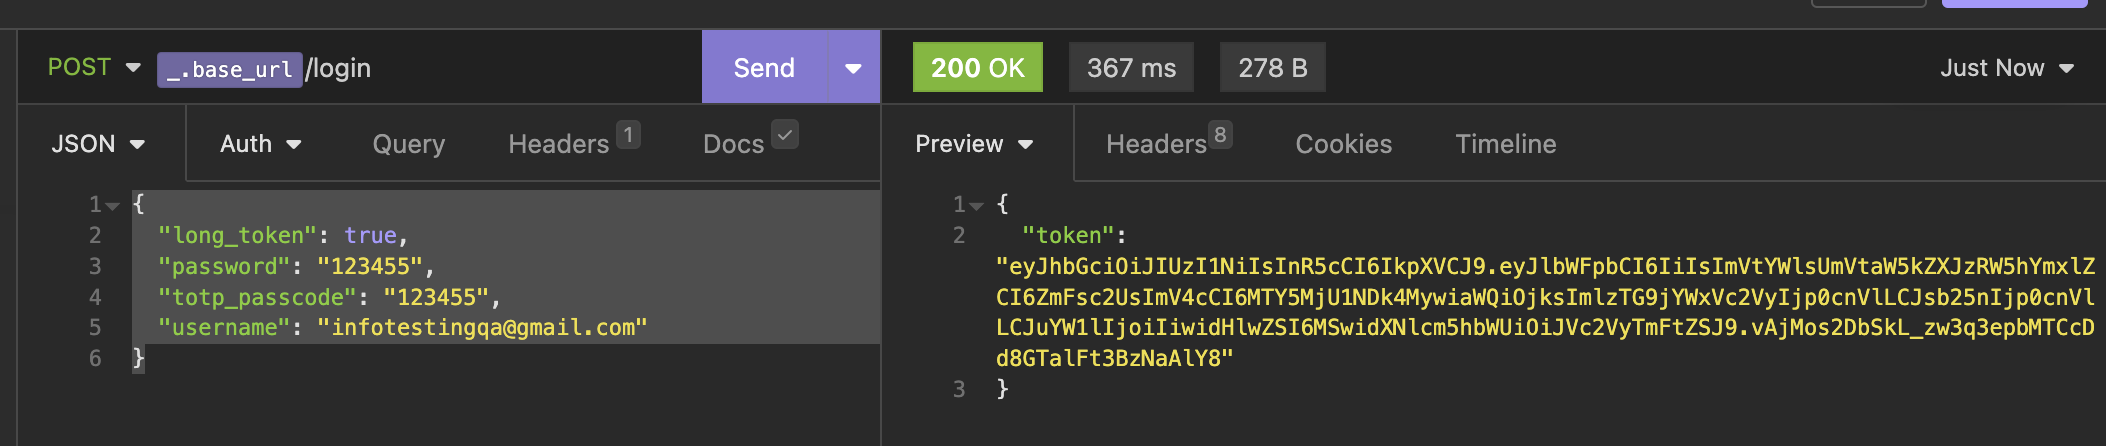This screenshot has height=446, width=2106.
Task: Open the Auth tab dropdown
Action: (x=260, y=144)
